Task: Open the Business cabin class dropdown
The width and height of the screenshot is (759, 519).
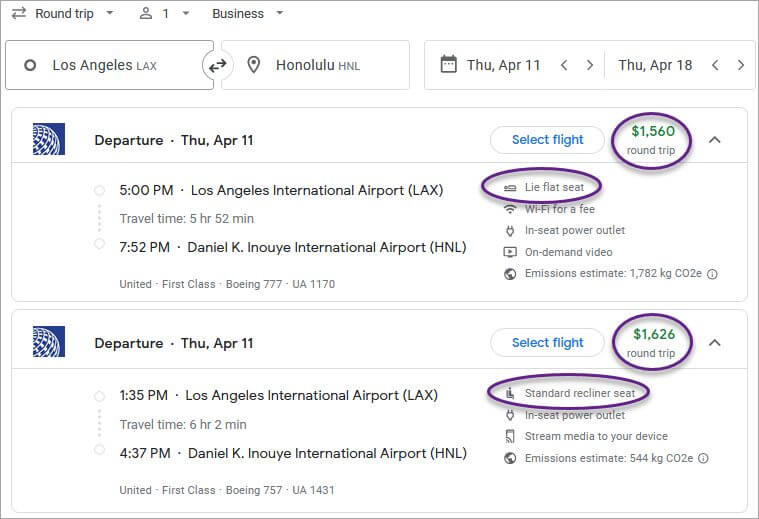Action: [x=247, y=14]
